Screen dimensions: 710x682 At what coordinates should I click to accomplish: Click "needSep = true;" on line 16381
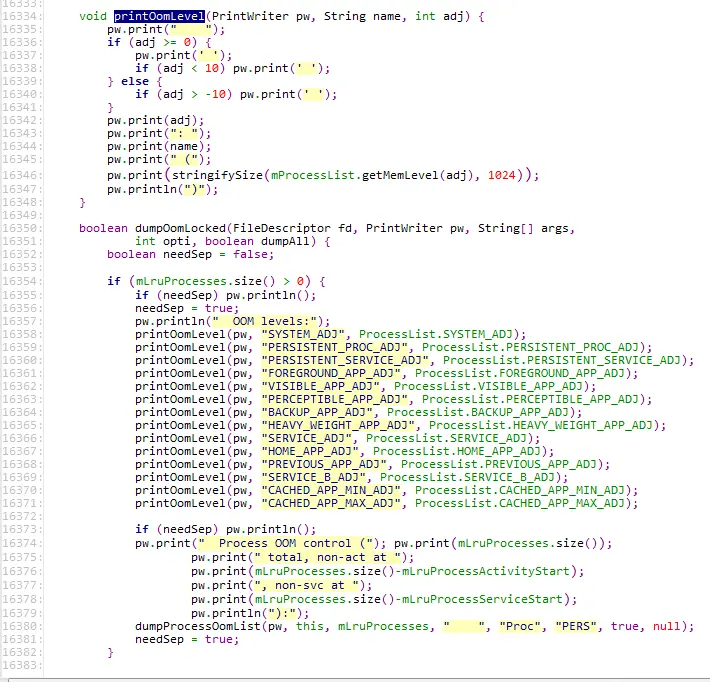187,640
